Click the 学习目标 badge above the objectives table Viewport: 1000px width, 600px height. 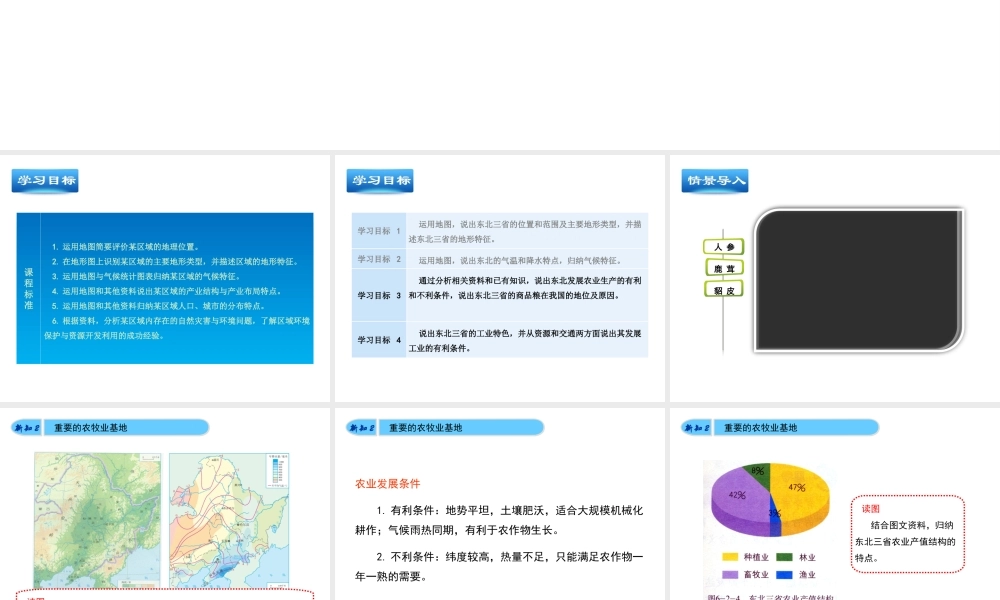[380, 181]
